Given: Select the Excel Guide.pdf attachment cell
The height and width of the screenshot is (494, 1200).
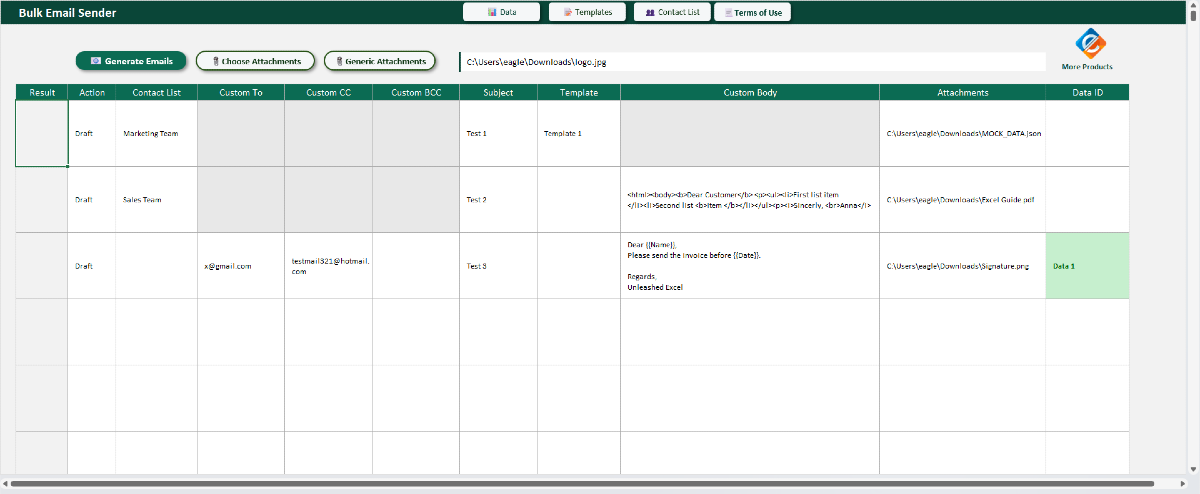Looking at the screenshot, I should click(x=963, y=199).
